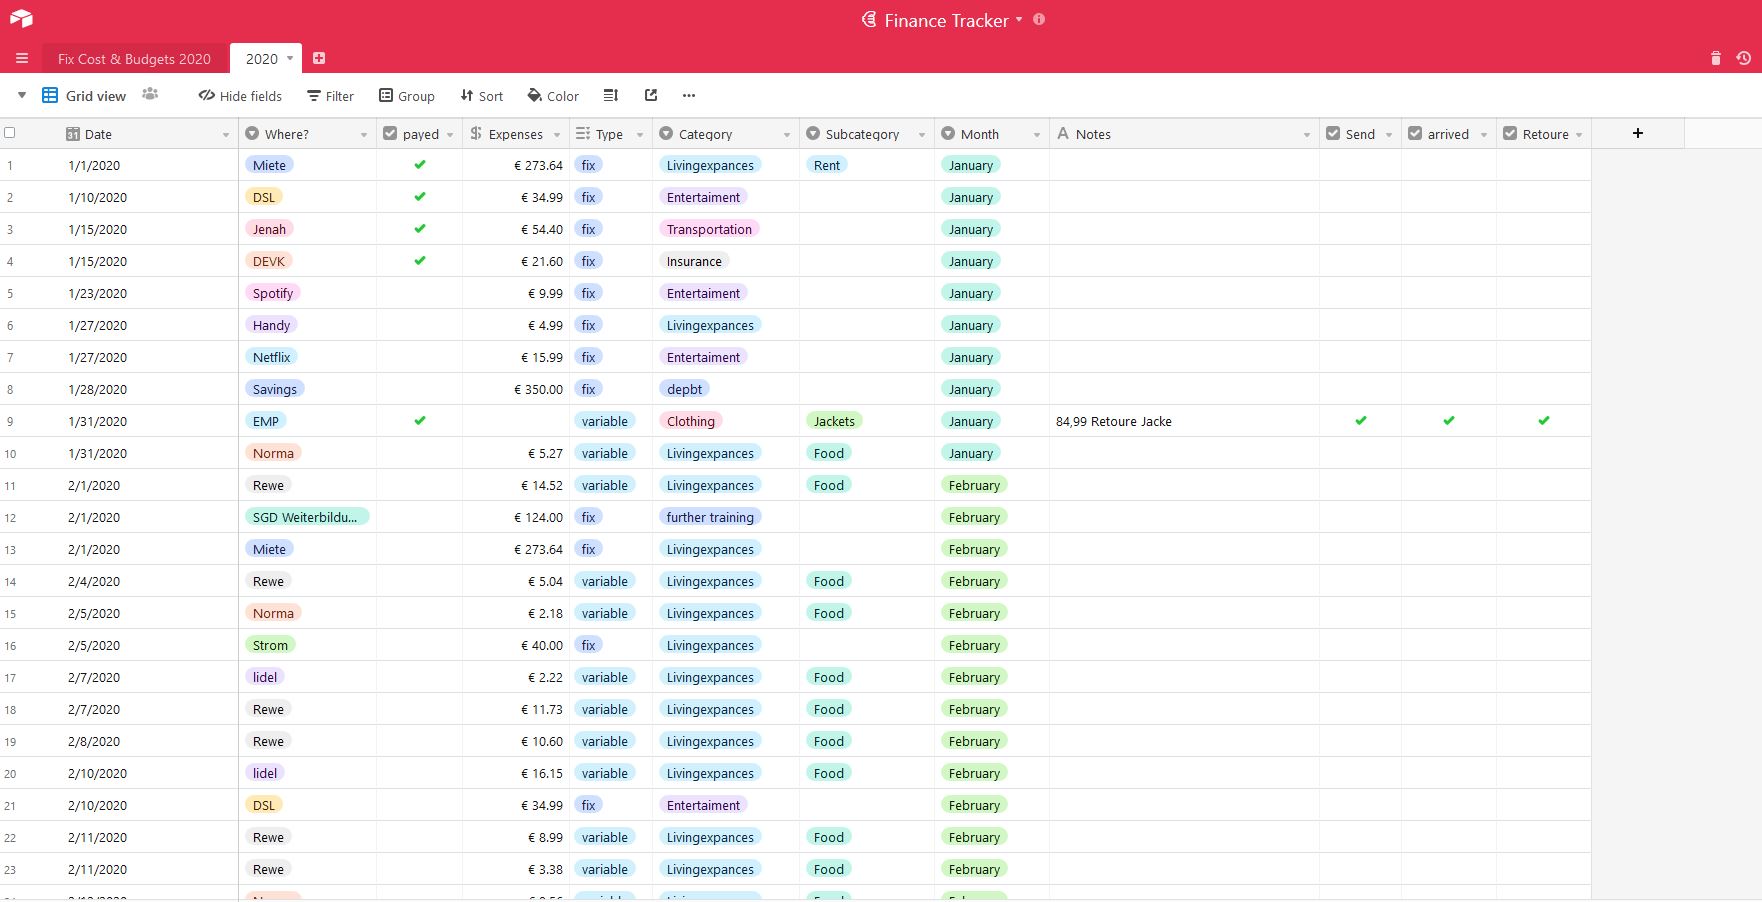Viewport: 1762px width, 902px height.
Task: Click the base info icon beside title
Action: click(x=1039, y=20)
